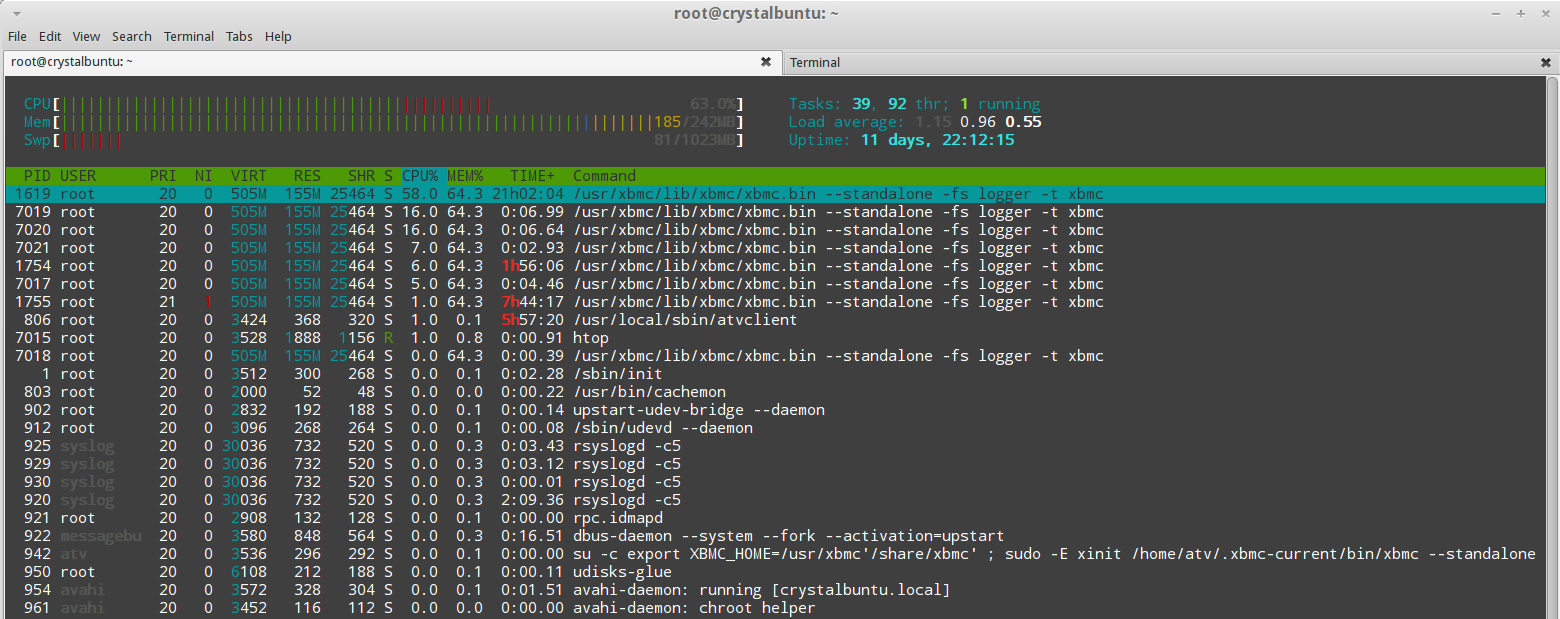Viewport: 1560px width, 619px height.
Task: Click the Load average readout
Action: pyautogui.click(x=915, y=122)
